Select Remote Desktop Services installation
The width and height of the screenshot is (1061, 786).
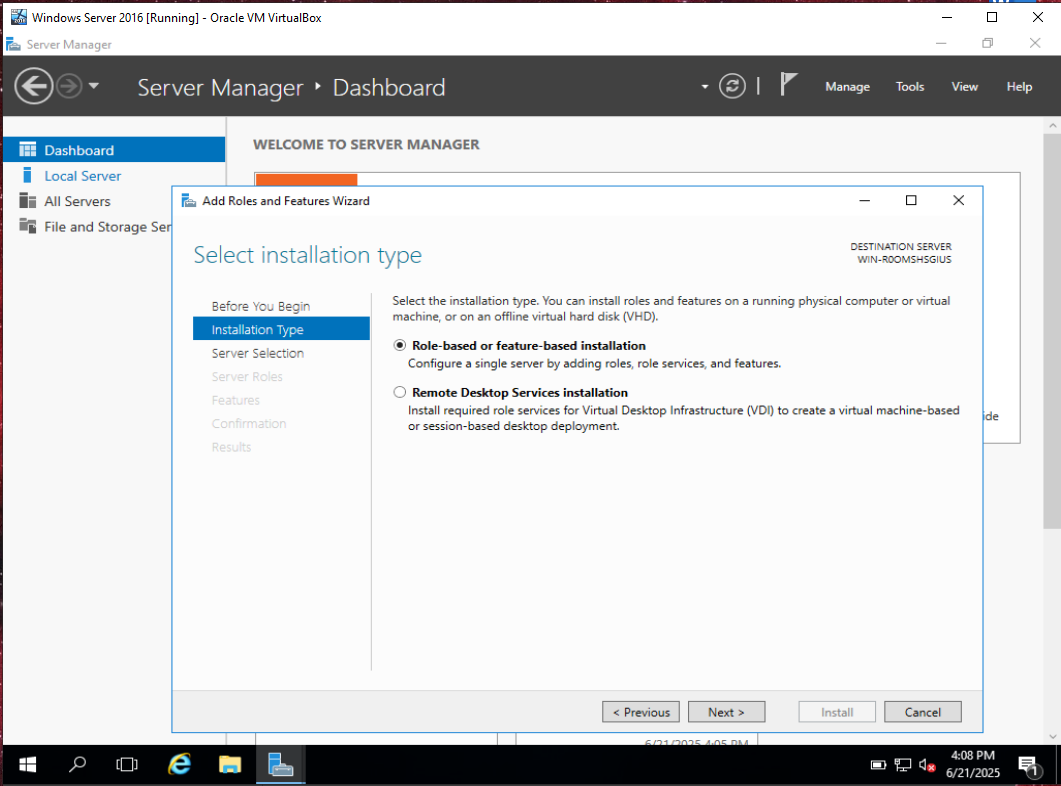(x=400, y=392)
